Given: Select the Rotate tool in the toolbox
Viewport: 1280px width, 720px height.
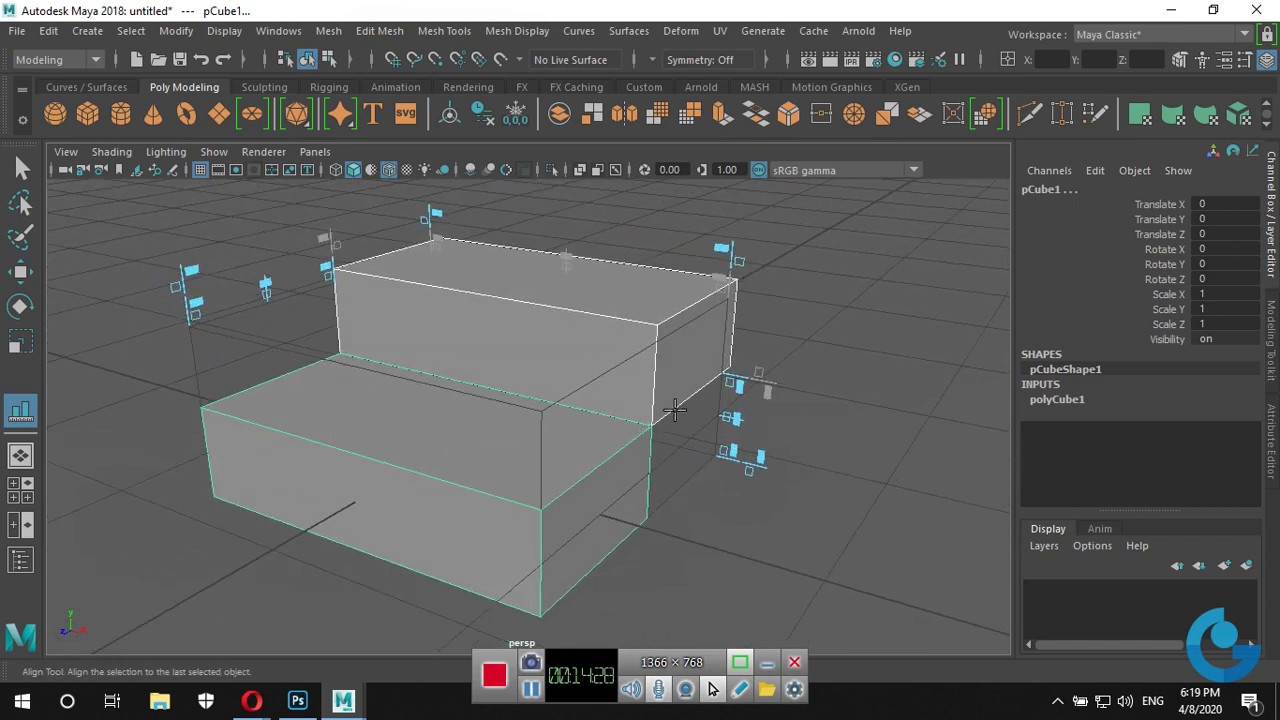Looking at the screenshot, I should point(21,306).
